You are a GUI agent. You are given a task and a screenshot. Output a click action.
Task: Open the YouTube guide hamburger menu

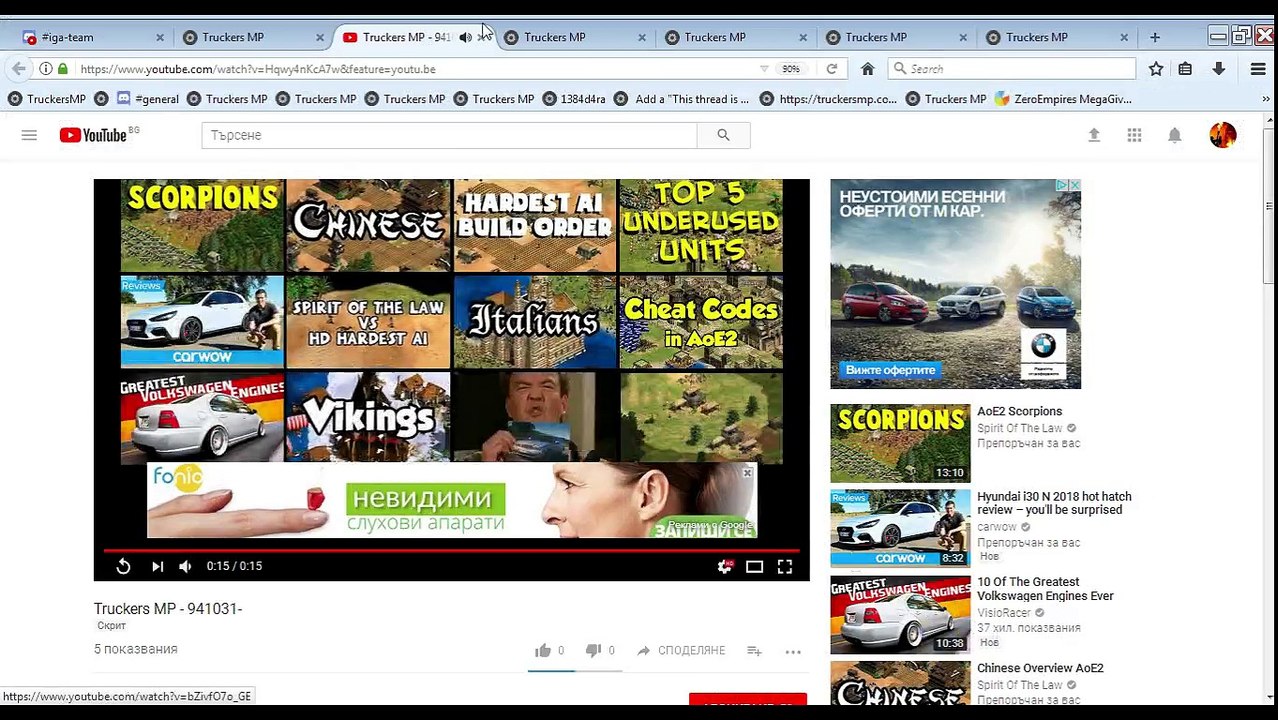pyautogui.click(x=29, y=135)
